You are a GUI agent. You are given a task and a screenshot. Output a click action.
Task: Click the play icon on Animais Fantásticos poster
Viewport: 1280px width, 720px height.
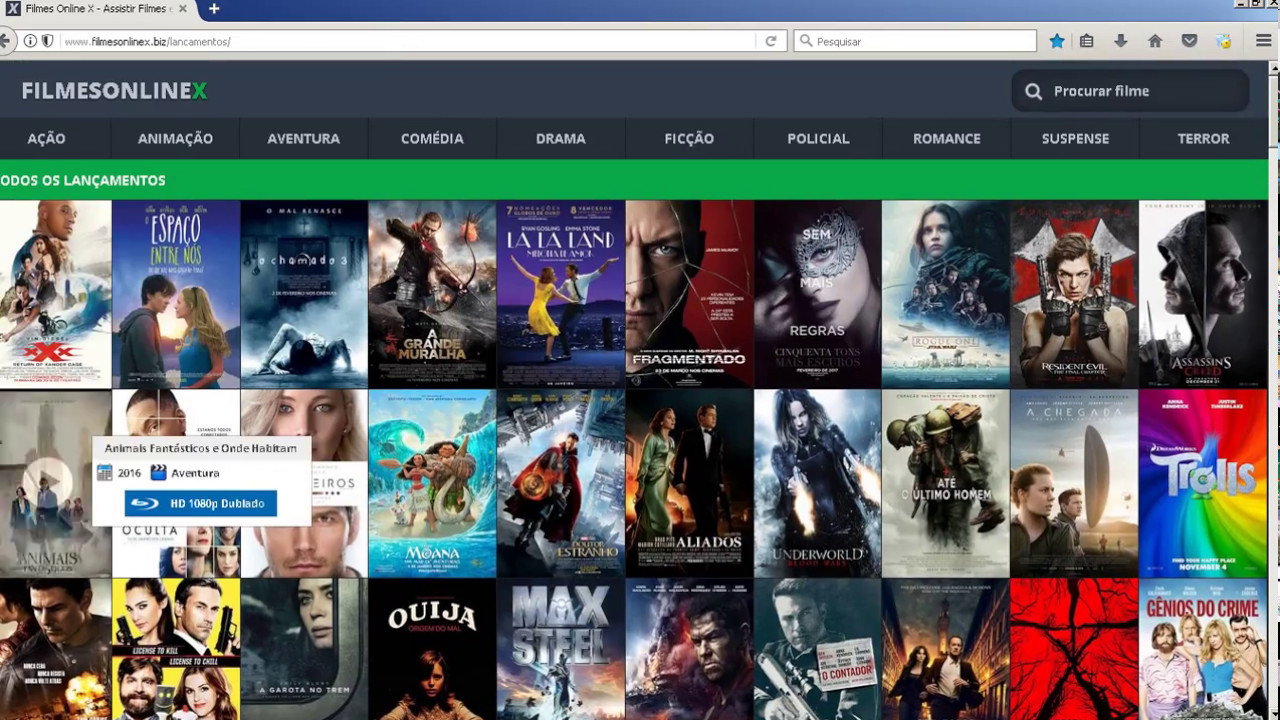coord(47,482)
